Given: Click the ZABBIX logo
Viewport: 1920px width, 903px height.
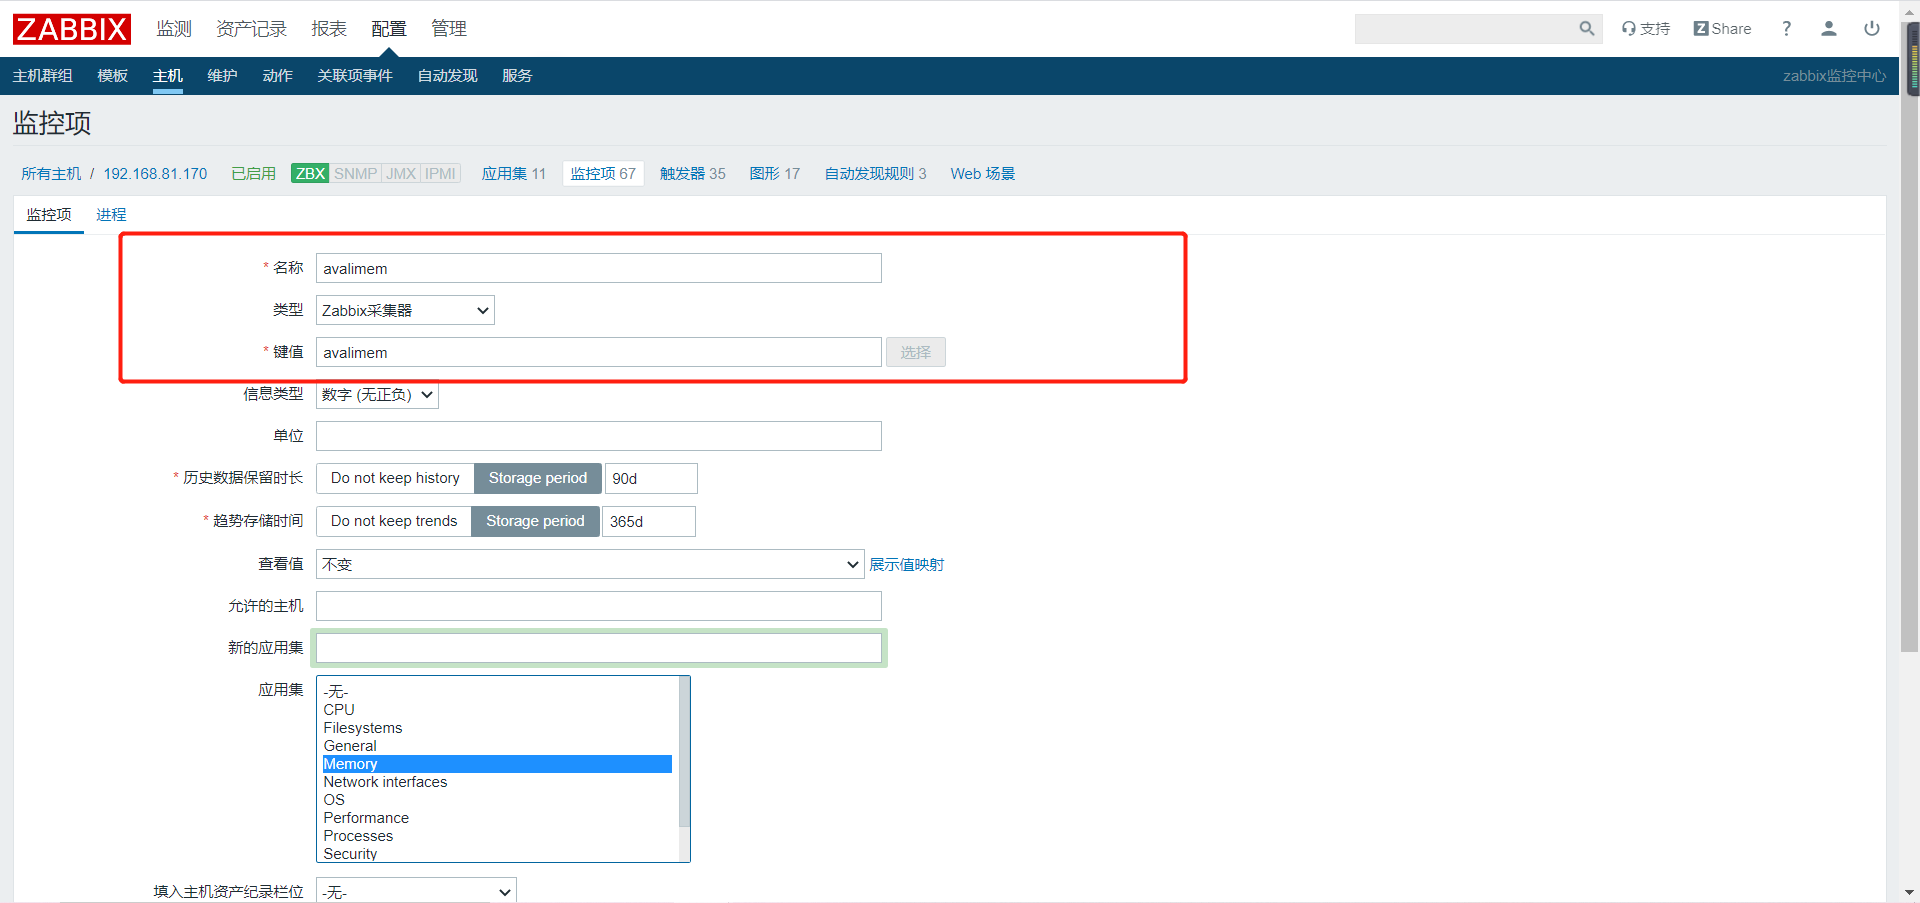Looking at the screenshot, I should coord(72,29).
